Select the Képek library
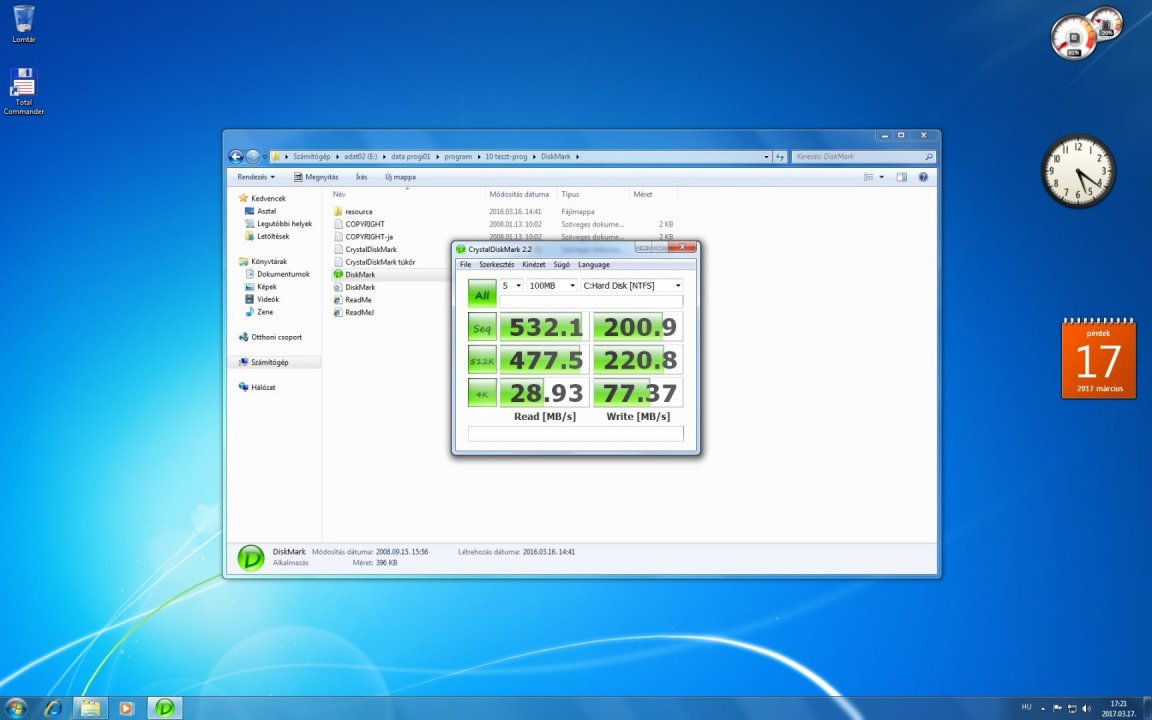 (x=267, y=287)
